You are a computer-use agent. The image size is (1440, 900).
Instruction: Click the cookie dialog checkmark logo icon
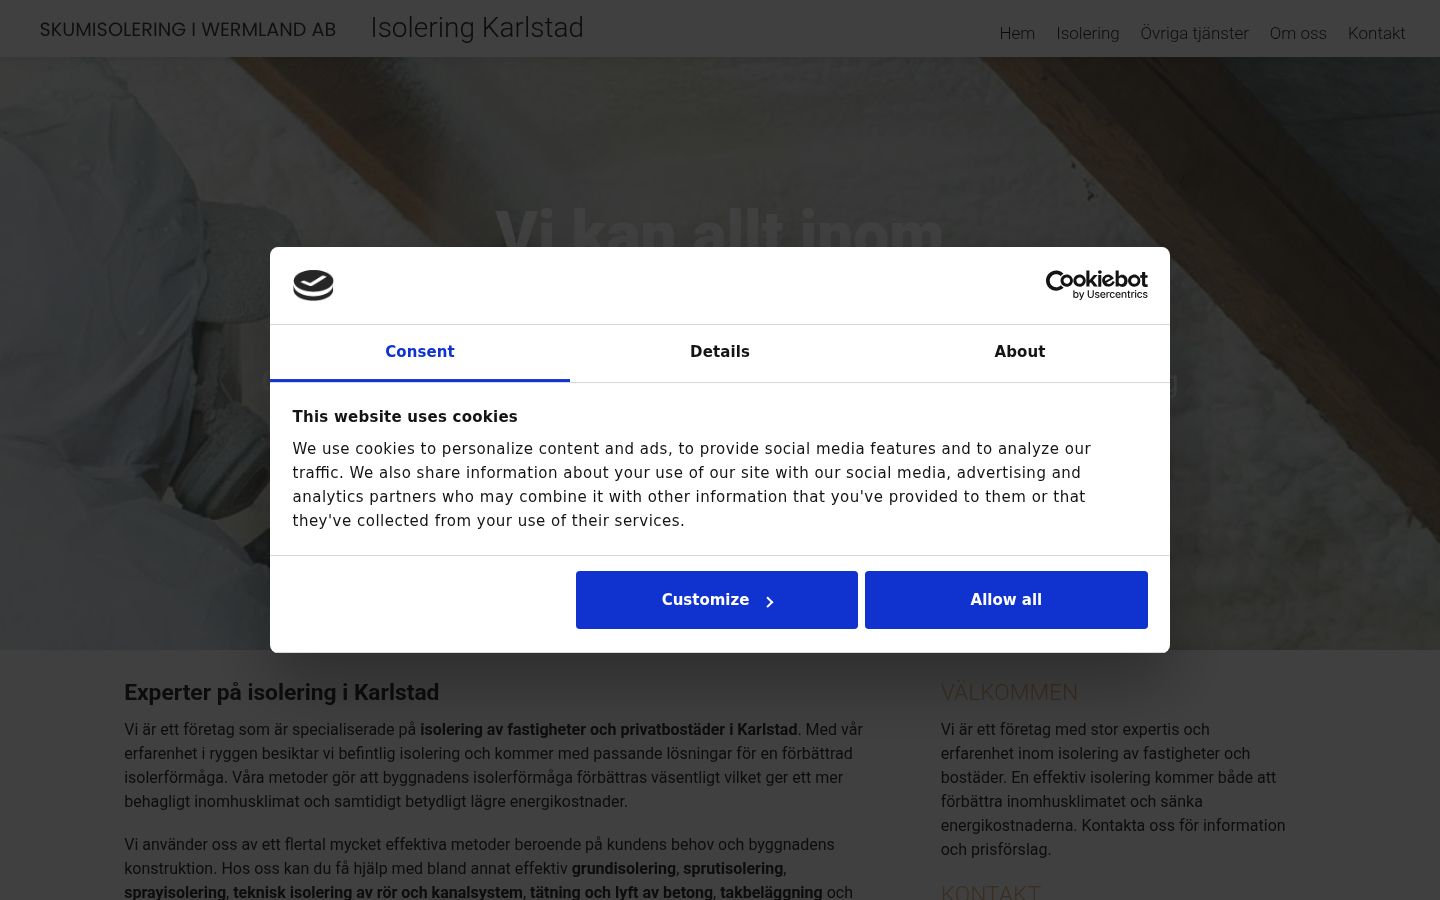[x=313, y=285]
